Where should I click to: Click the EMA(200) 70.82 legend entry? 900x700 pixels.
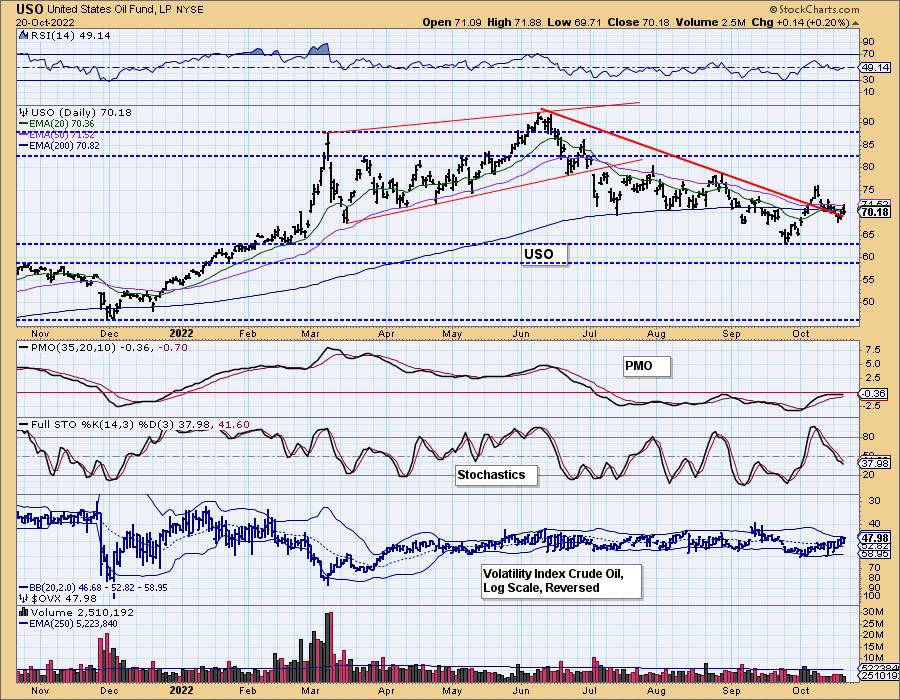click(x=64, y=146)
